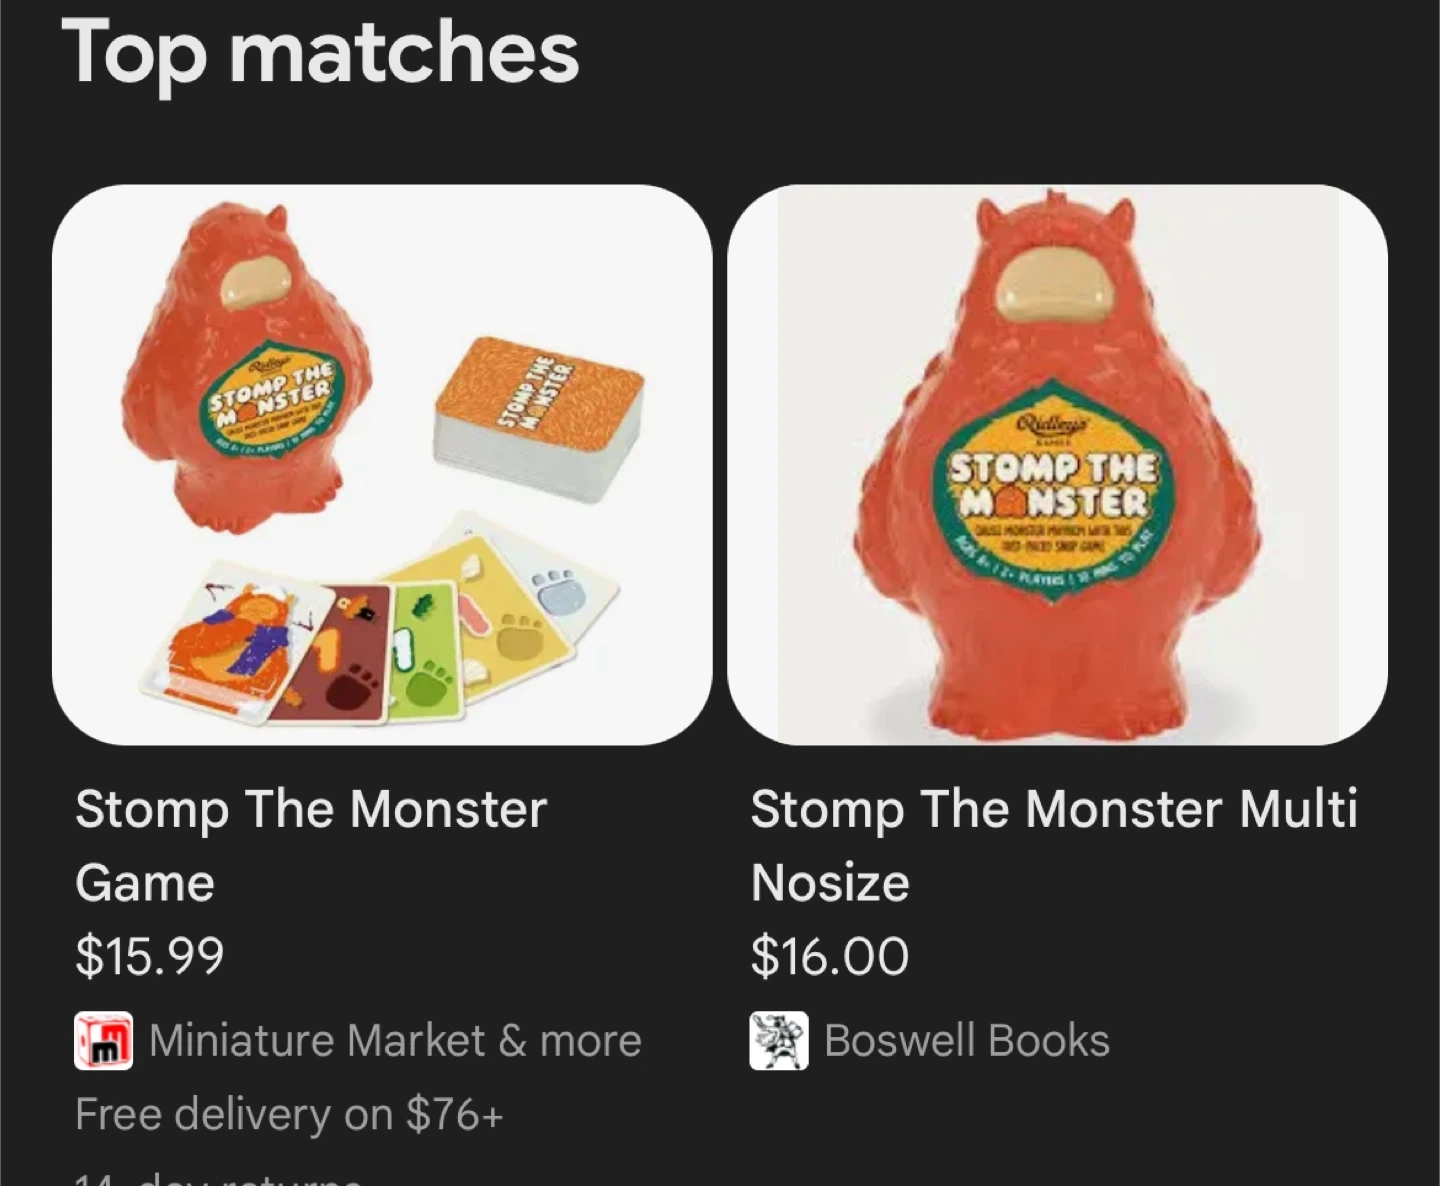
Task: Click the card deck in the left photo
Action: click(539, 418)
